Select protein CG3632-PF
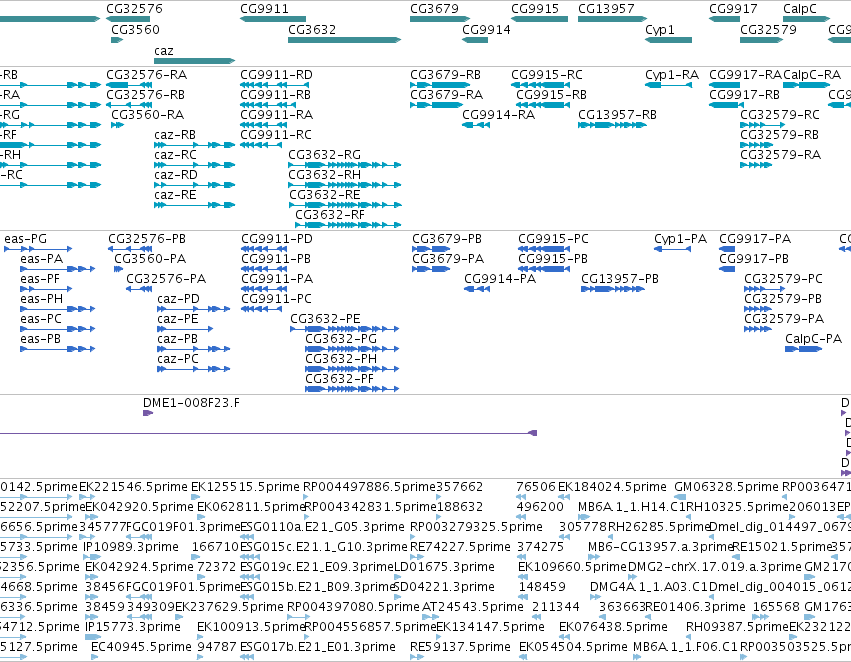851x662 pixels. (x=352, y=389)
